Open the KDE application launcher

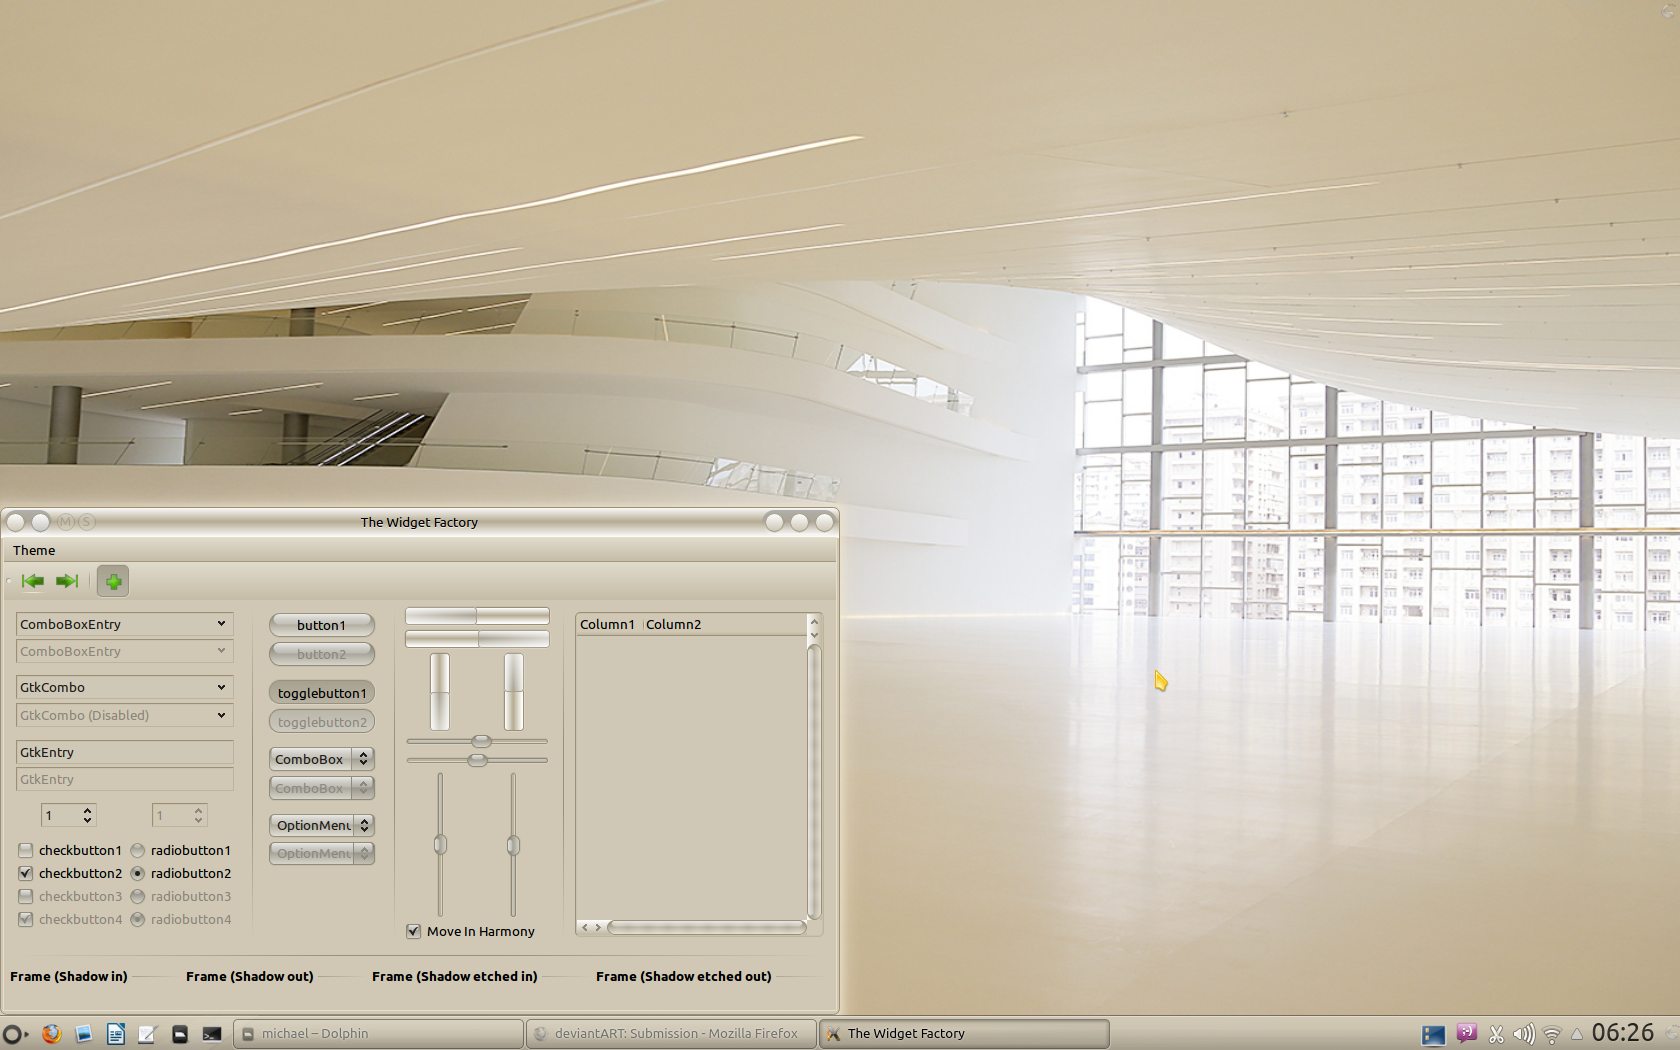click(x=14, y=1034)
